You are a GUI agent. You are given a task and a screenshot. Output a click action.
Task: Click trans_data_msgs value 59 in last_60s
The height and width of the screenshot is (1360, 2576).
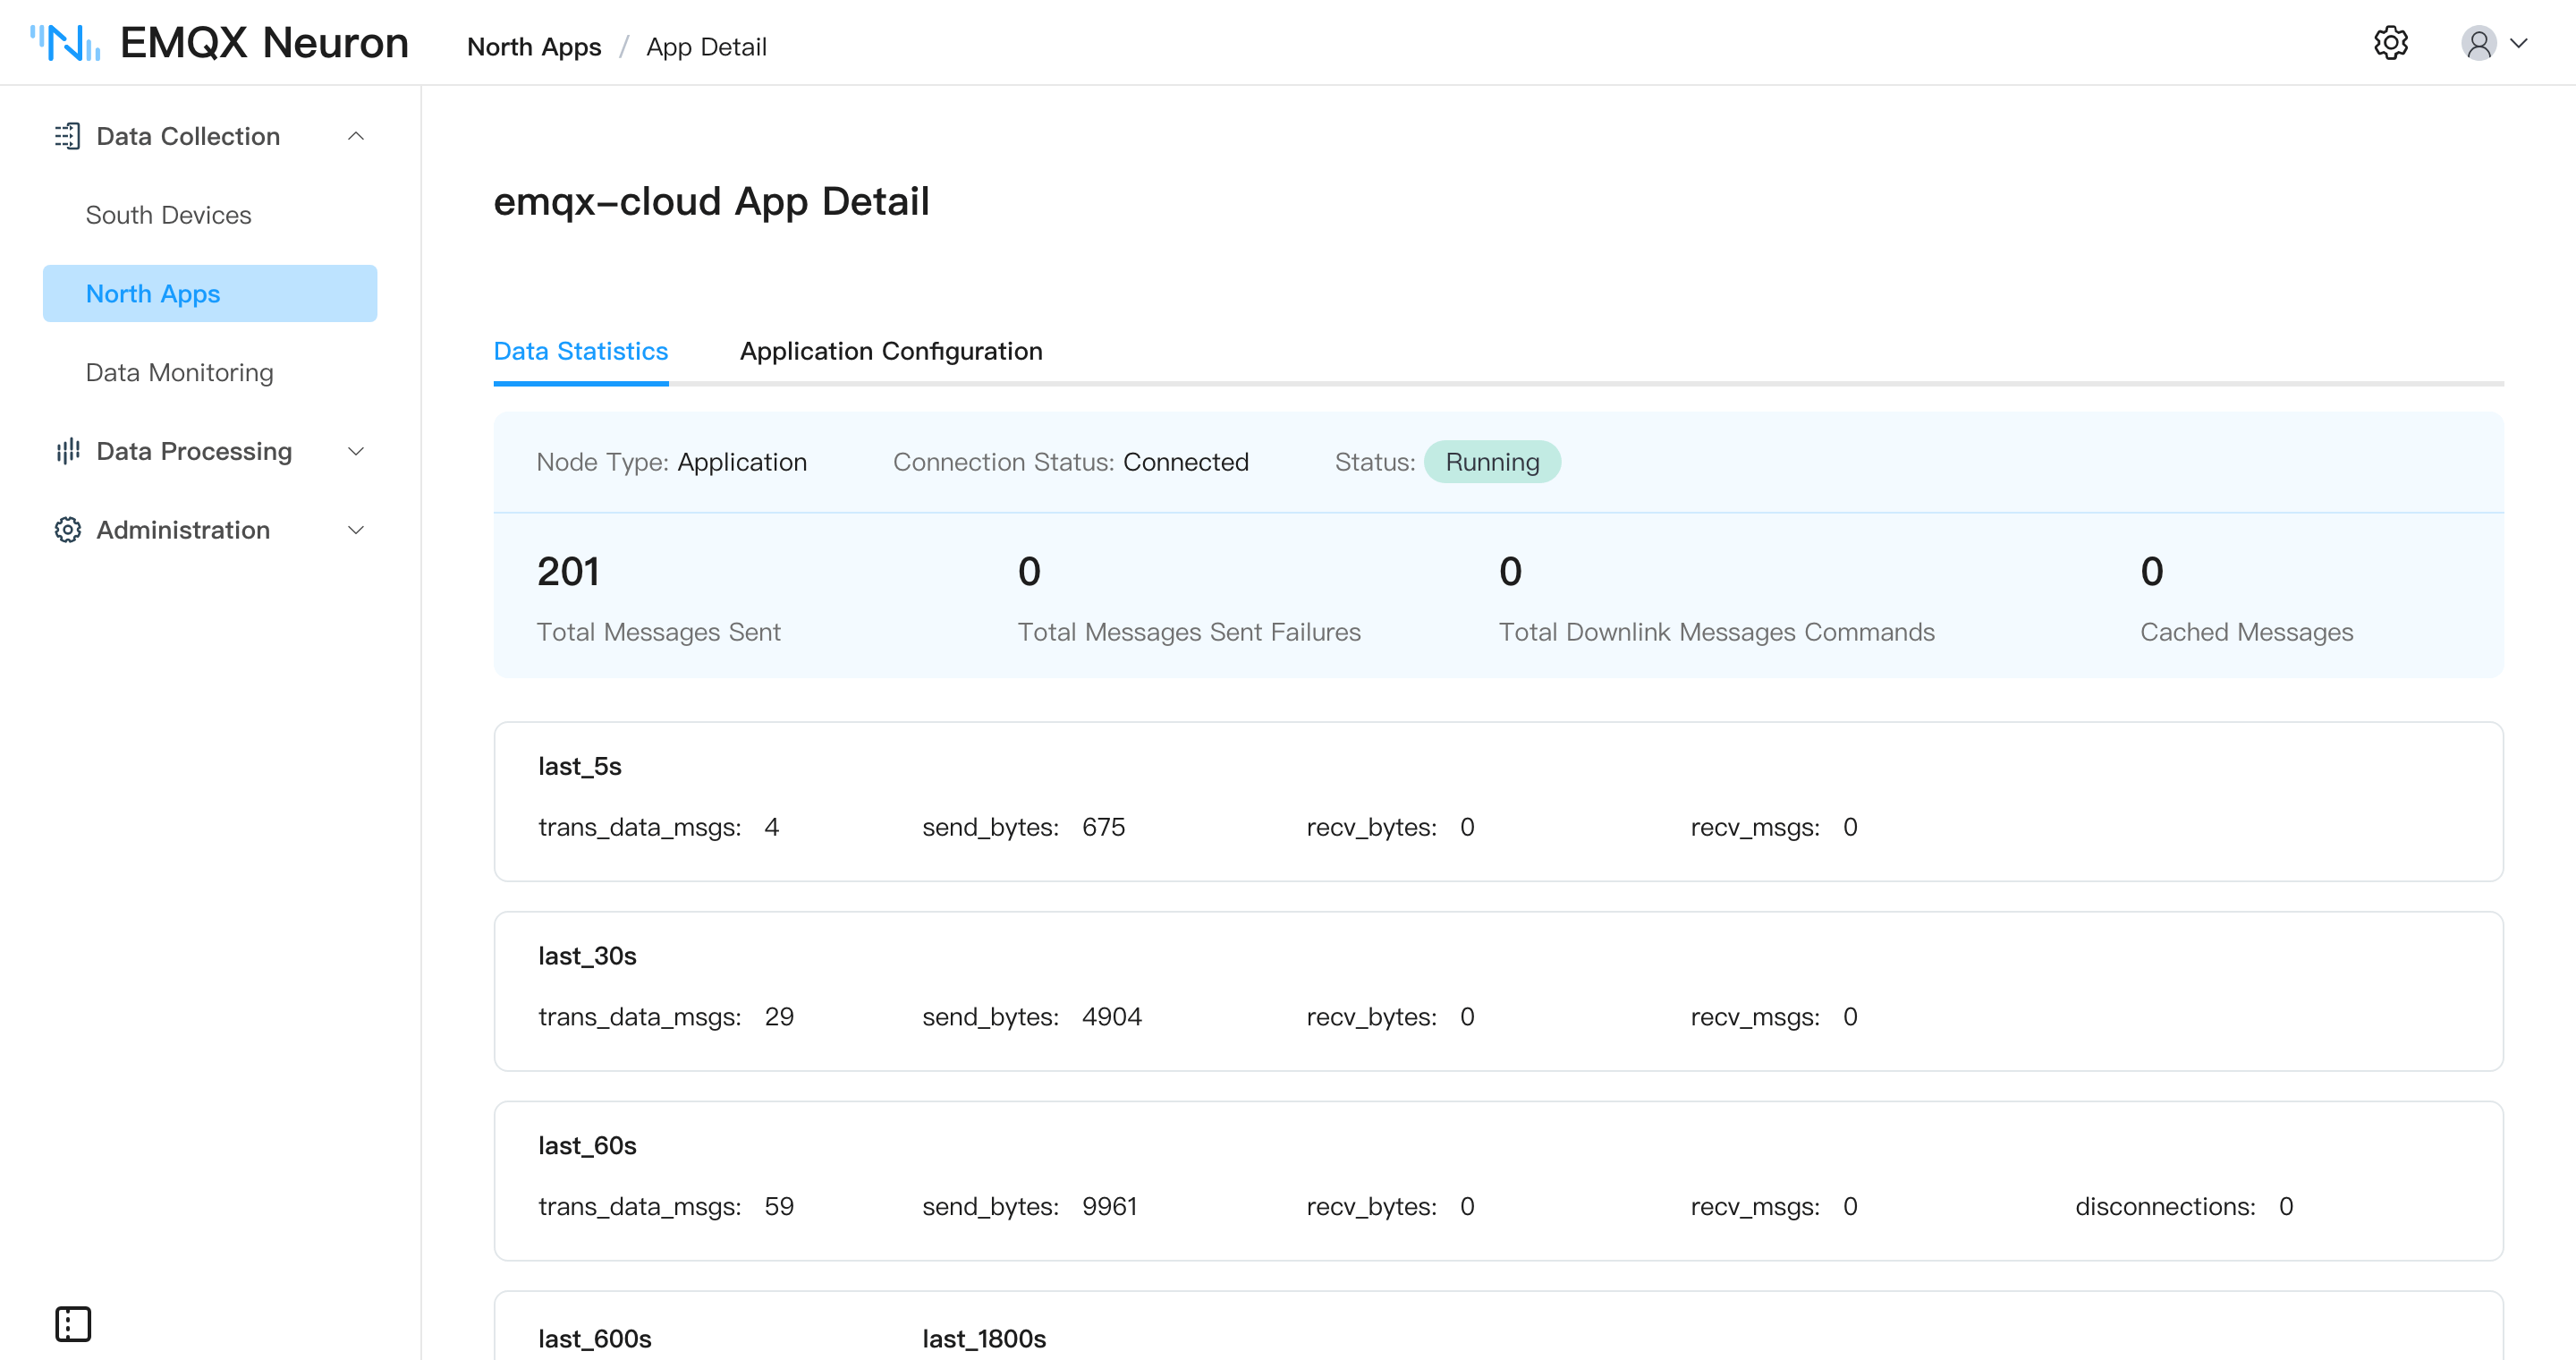click(x=779, y=1207)
